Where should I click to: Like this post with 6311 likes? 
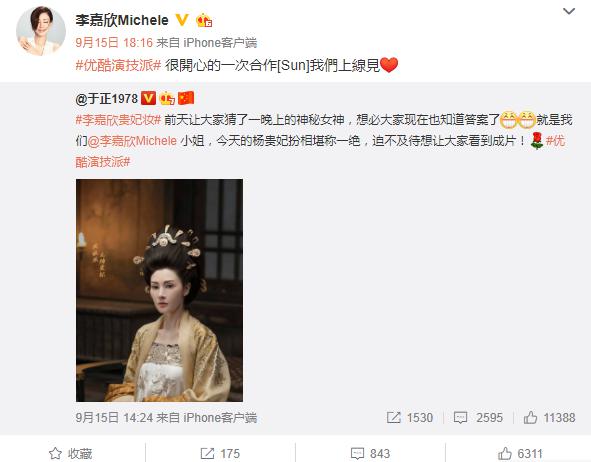click(x=520, y=453)
